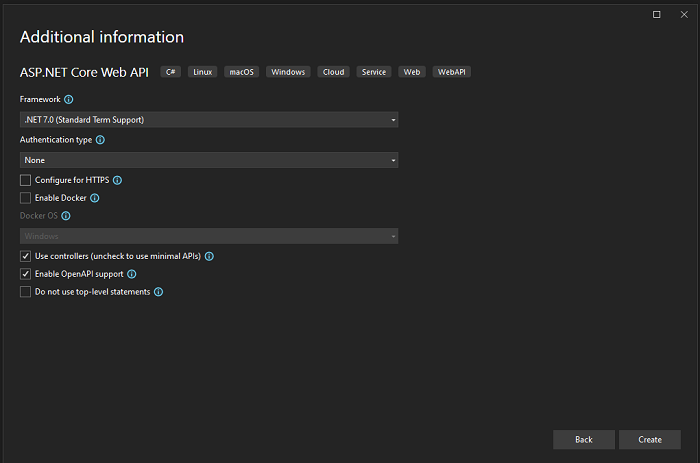Expand the Authentication type dropdown
The width and height of the screenshot is (700, 463).
pos(209,160)
